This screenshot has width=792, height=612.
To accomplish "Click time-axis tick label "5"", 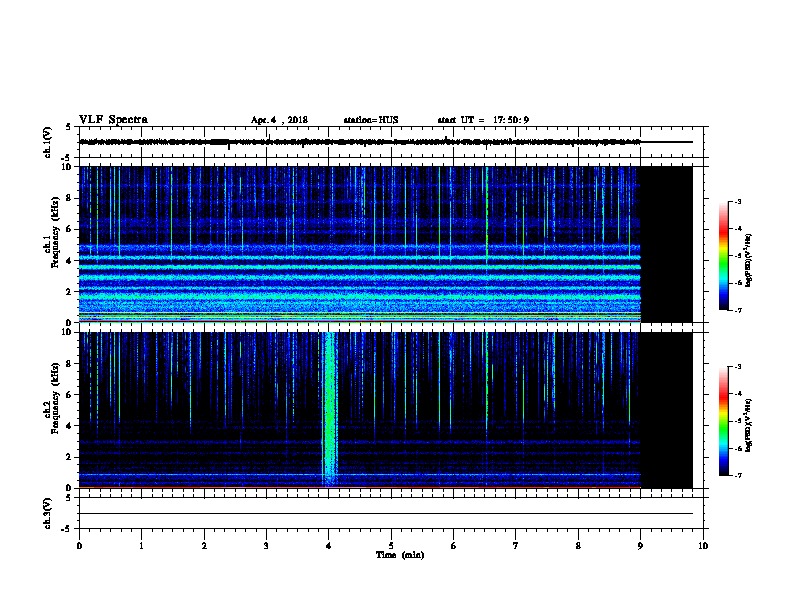I will click(391, 546).
